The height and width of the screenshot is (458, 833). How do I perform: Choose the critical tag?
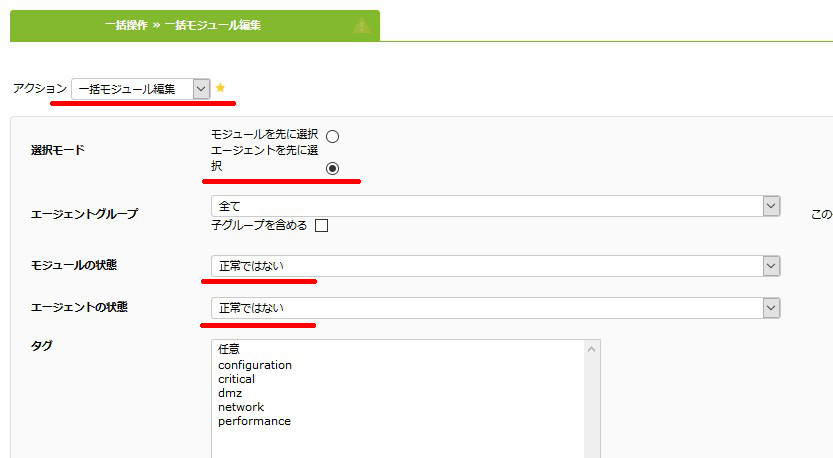[x=236, y=379]
